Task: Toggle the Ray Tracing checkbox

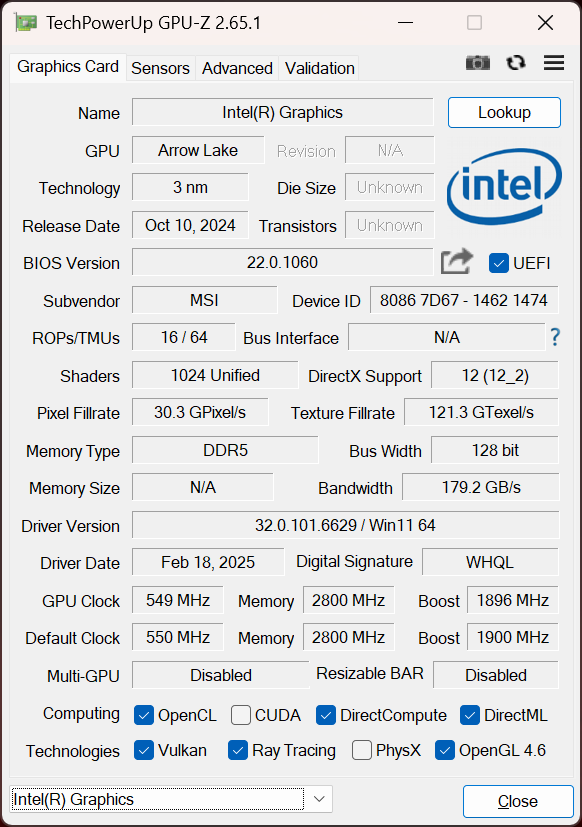Action: (x=238, y=750)
